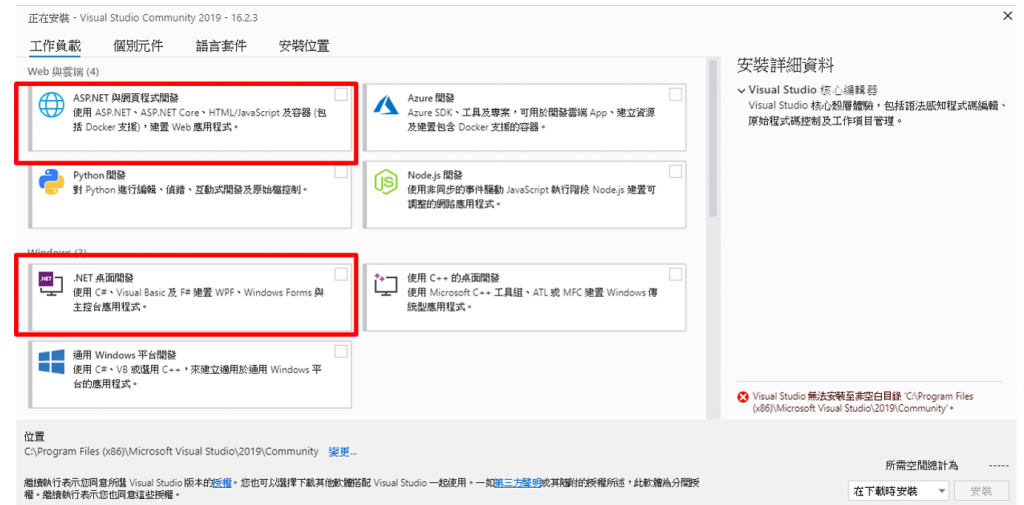The width and height of the screenshot is (1024, 505).
Task: Open the 授權 license link
Action: 222,483
